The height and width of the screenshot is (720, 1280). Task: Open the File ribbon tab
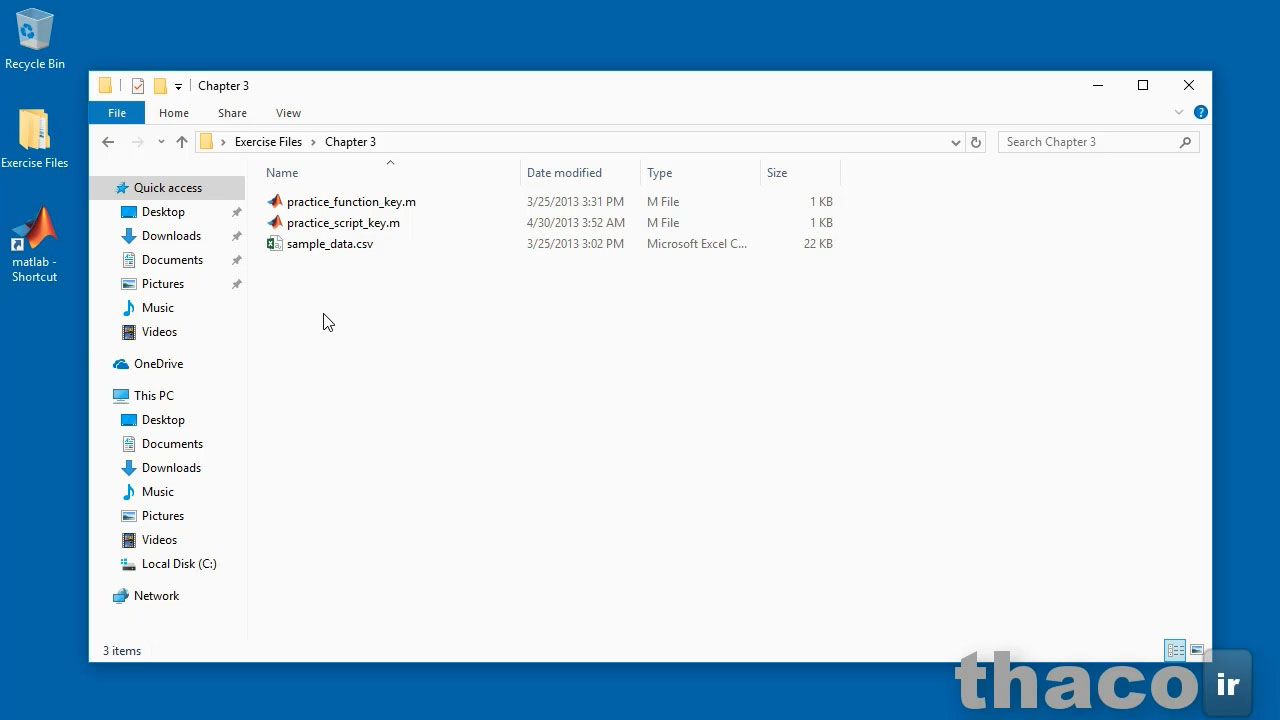(x=117, y=113)
